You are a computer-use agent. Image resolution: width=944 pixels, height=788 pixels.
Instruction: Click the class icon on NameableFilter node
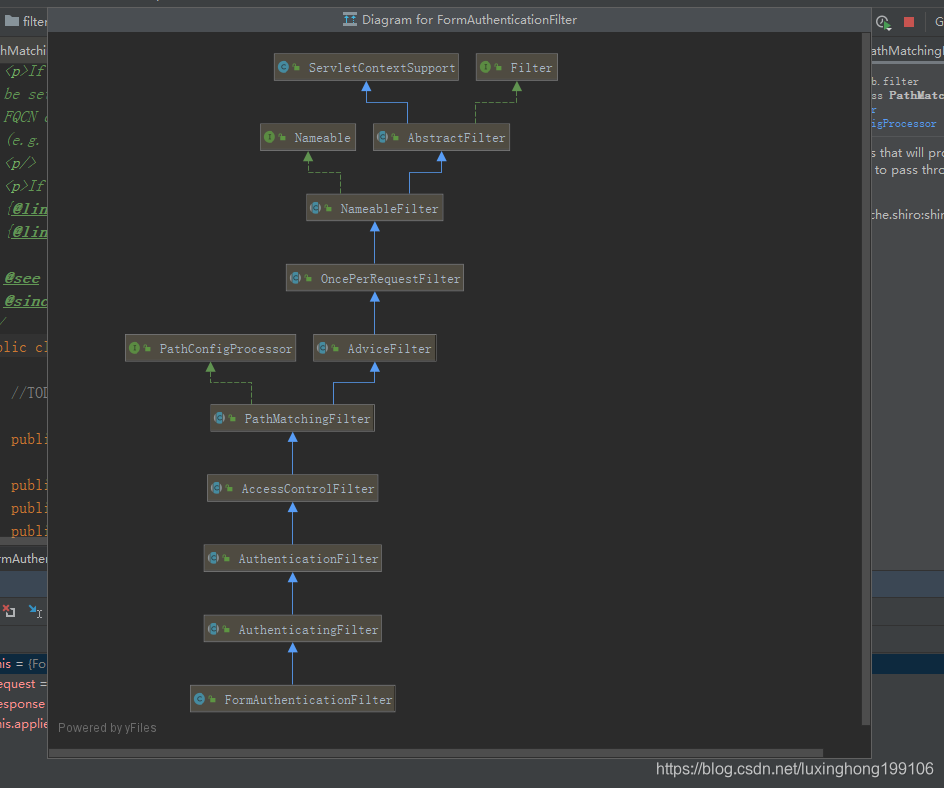point(316,208)
